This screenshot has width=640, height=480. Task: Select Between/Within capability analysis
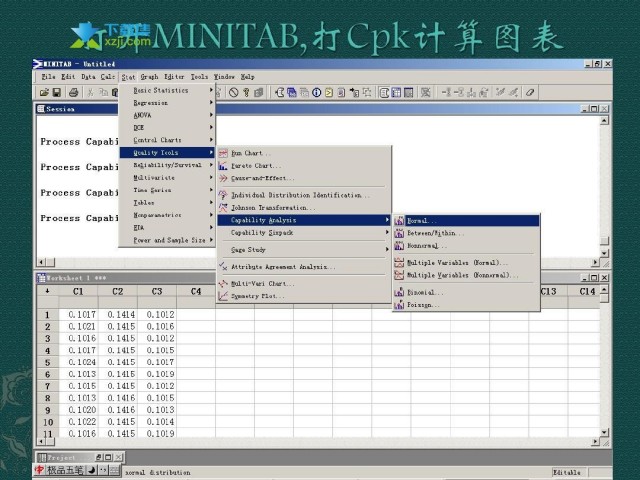(x=466, y=233)
